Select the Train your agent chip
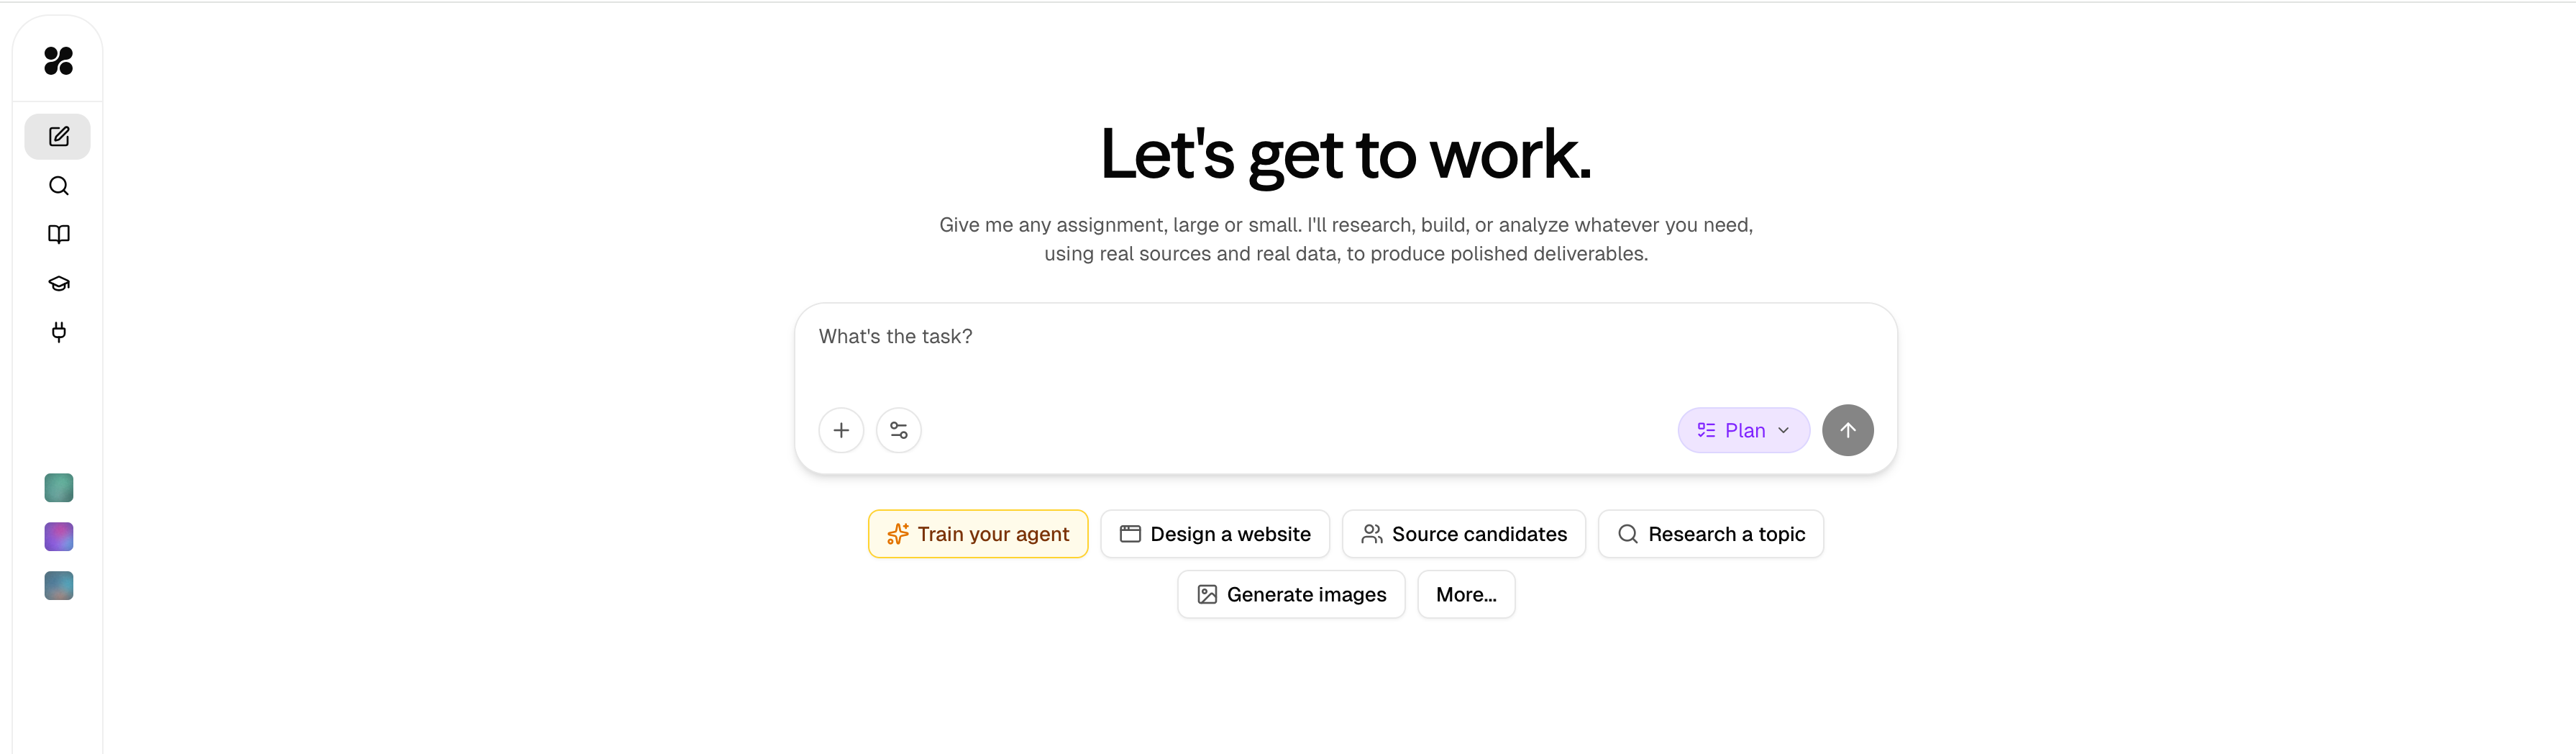The height and width of the screenshot is (754, 2576). pos(978,534)
